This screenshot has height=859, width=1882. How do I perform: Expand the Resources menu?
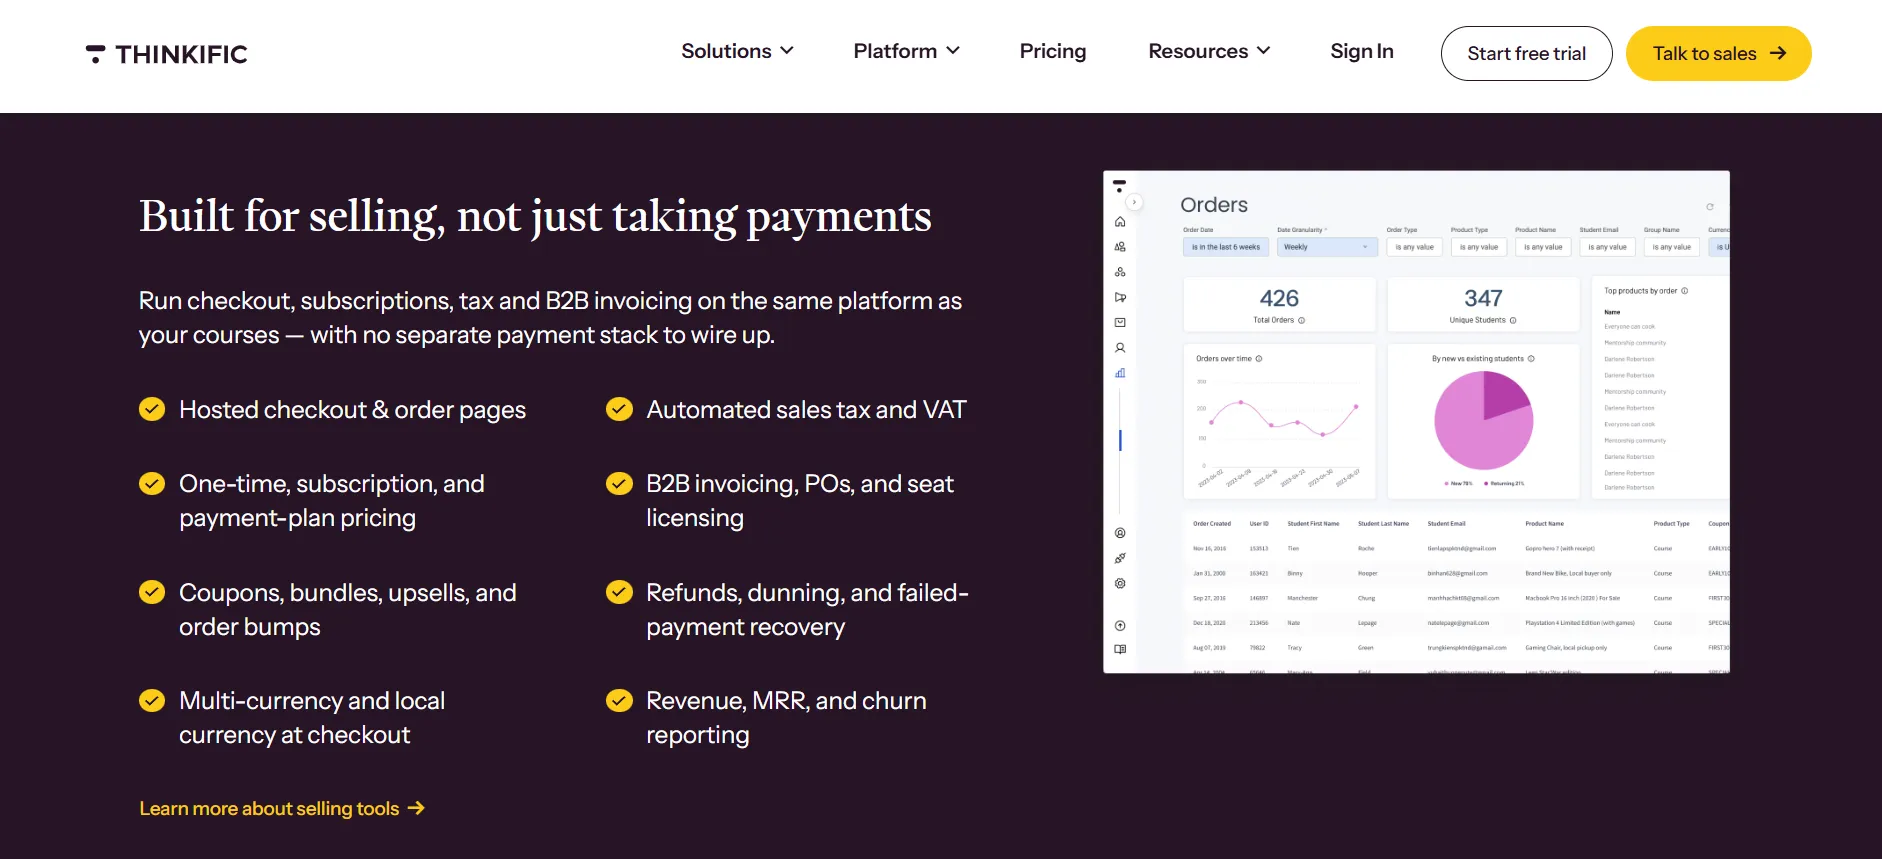pos(1209,51)
